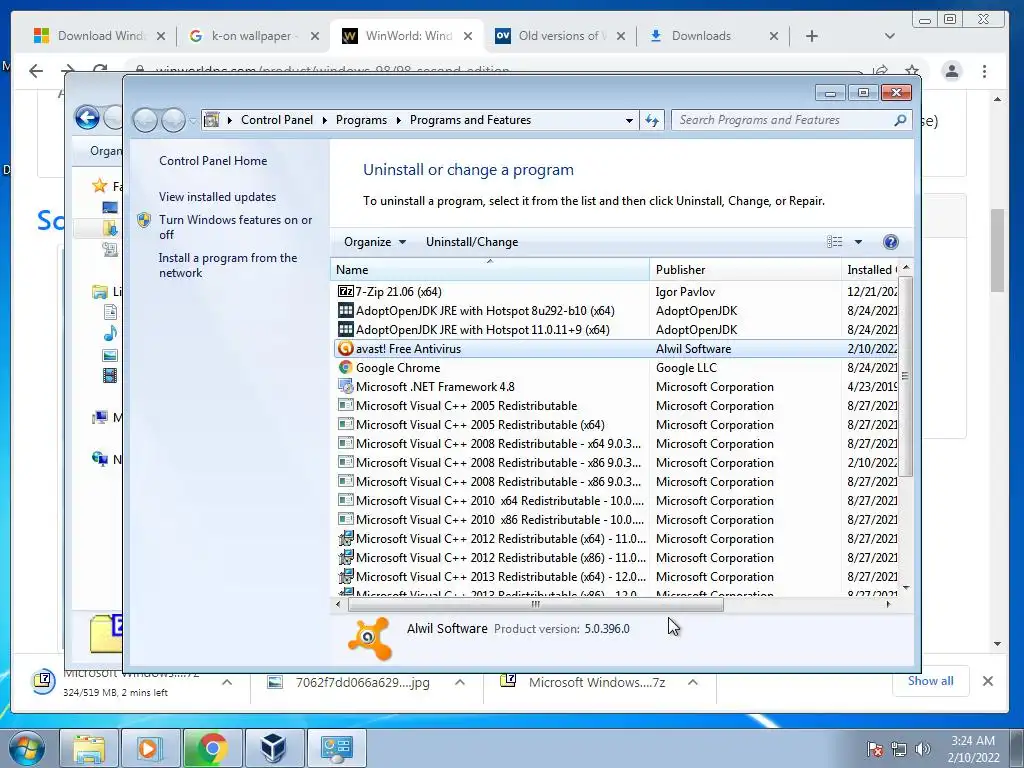1024x768 pixels.
Task: Click the AdoptOpenJDK JRE 8u292-b10 icon
Action: (345, 310)
